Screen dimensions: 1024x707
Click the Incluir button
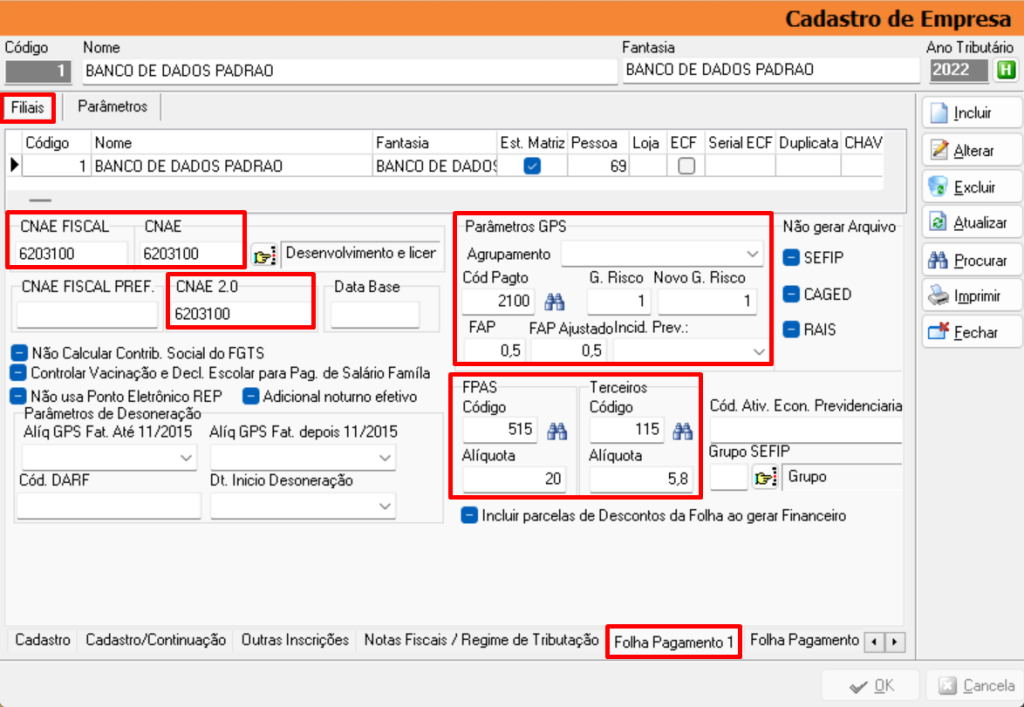(970, 113)
